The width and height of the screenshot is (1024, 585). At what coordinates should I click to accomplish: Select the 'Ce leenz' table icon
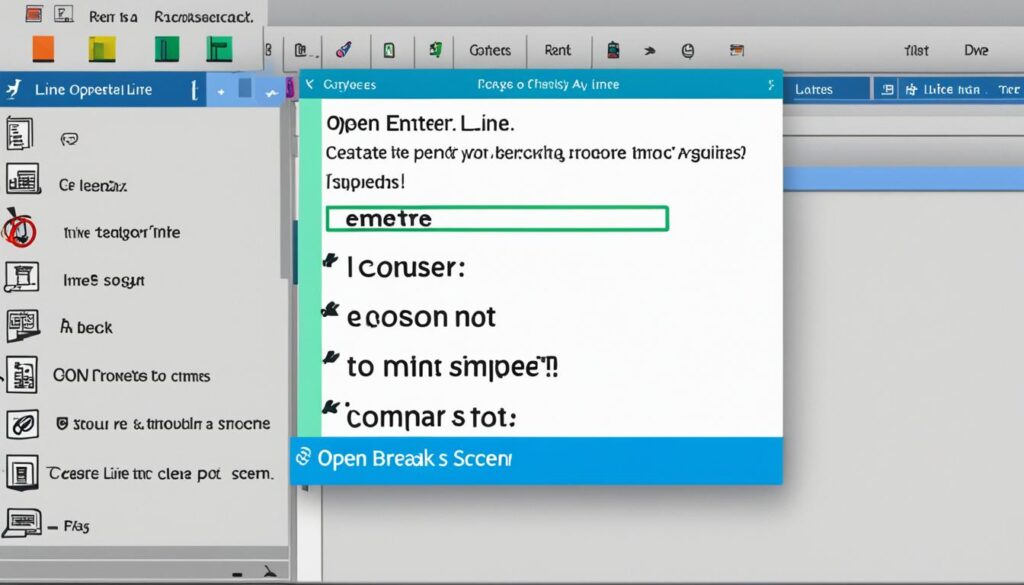[x=22, y=181]
